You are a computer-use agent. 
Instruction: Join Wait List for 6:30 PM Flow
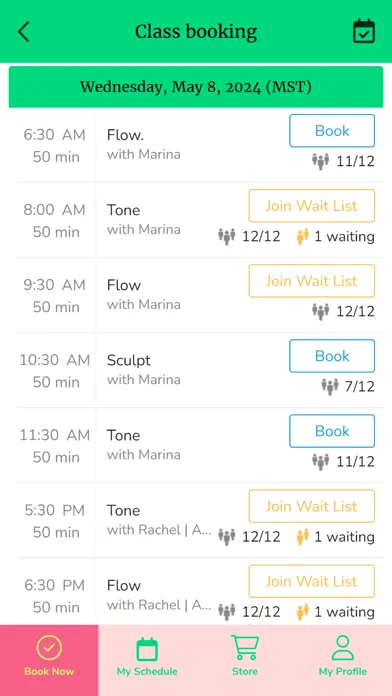tap(312, 581)
